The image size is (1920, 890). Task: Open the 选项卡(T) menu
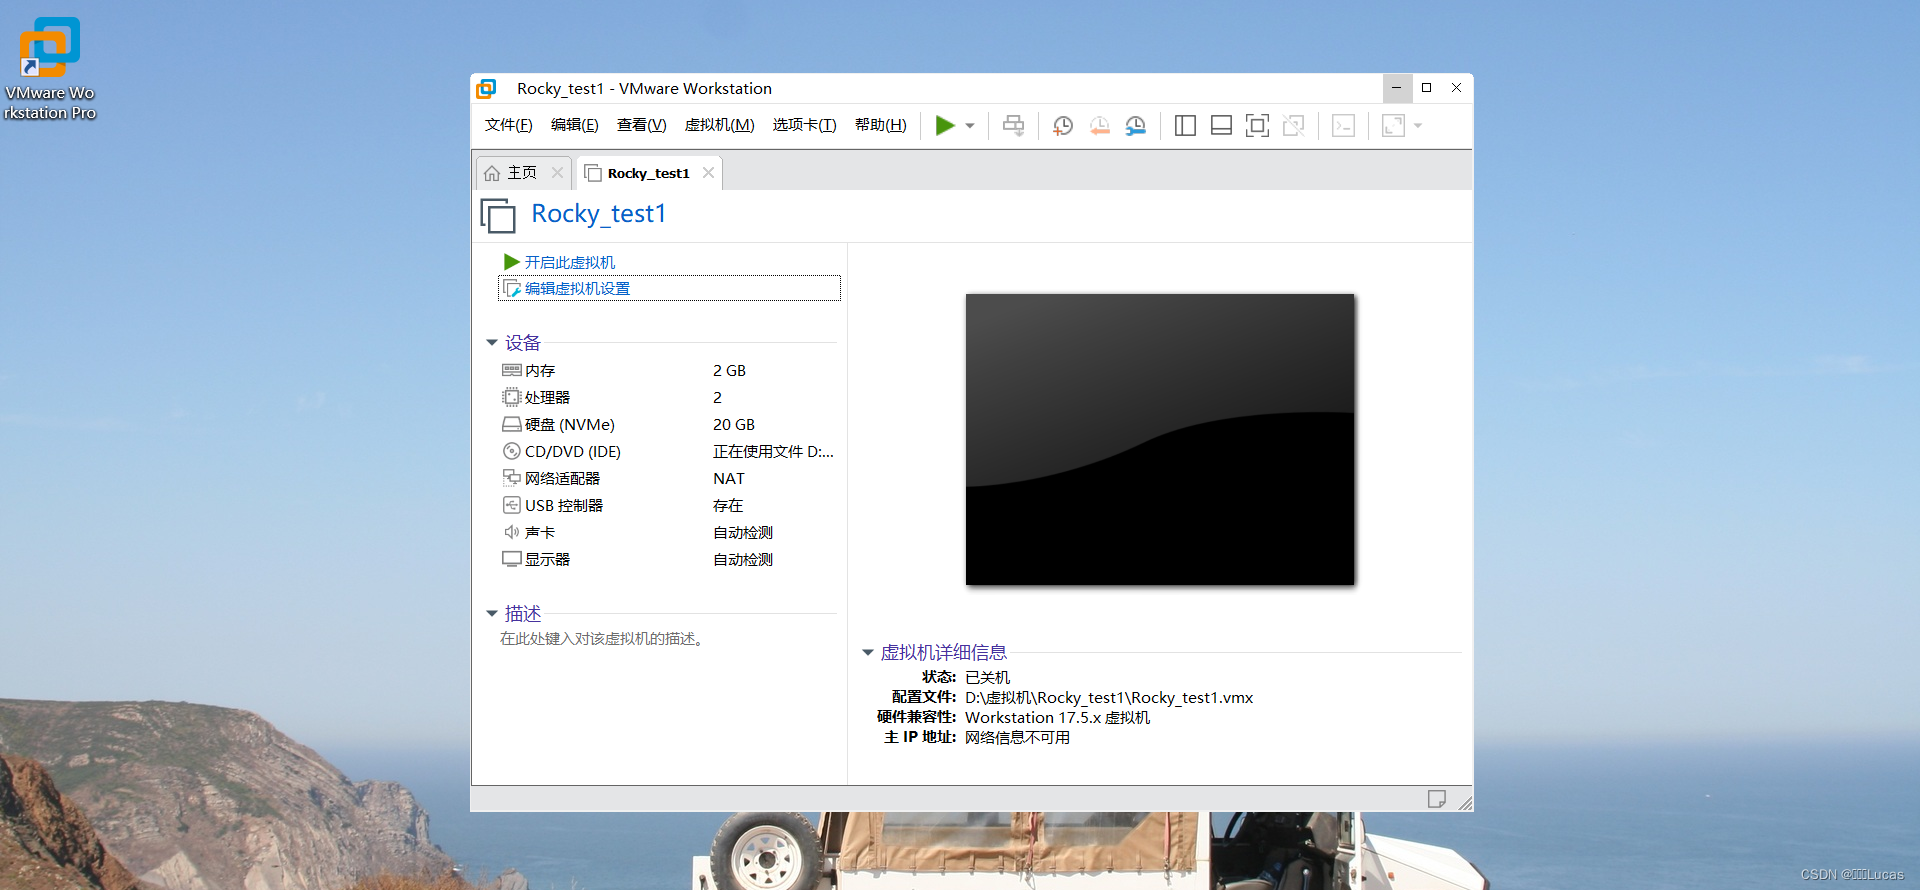pos(804,125)
